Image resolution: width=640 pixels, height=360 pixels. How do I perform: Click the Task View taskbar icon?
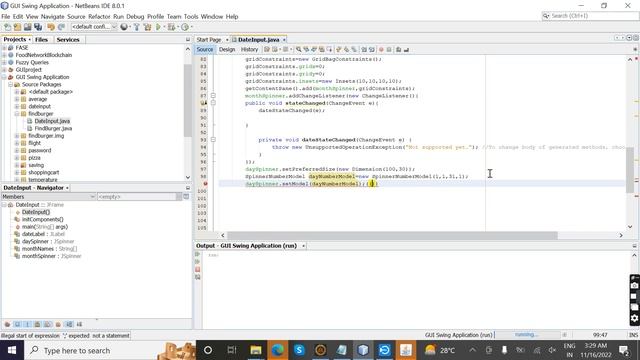tap(232, 350)
